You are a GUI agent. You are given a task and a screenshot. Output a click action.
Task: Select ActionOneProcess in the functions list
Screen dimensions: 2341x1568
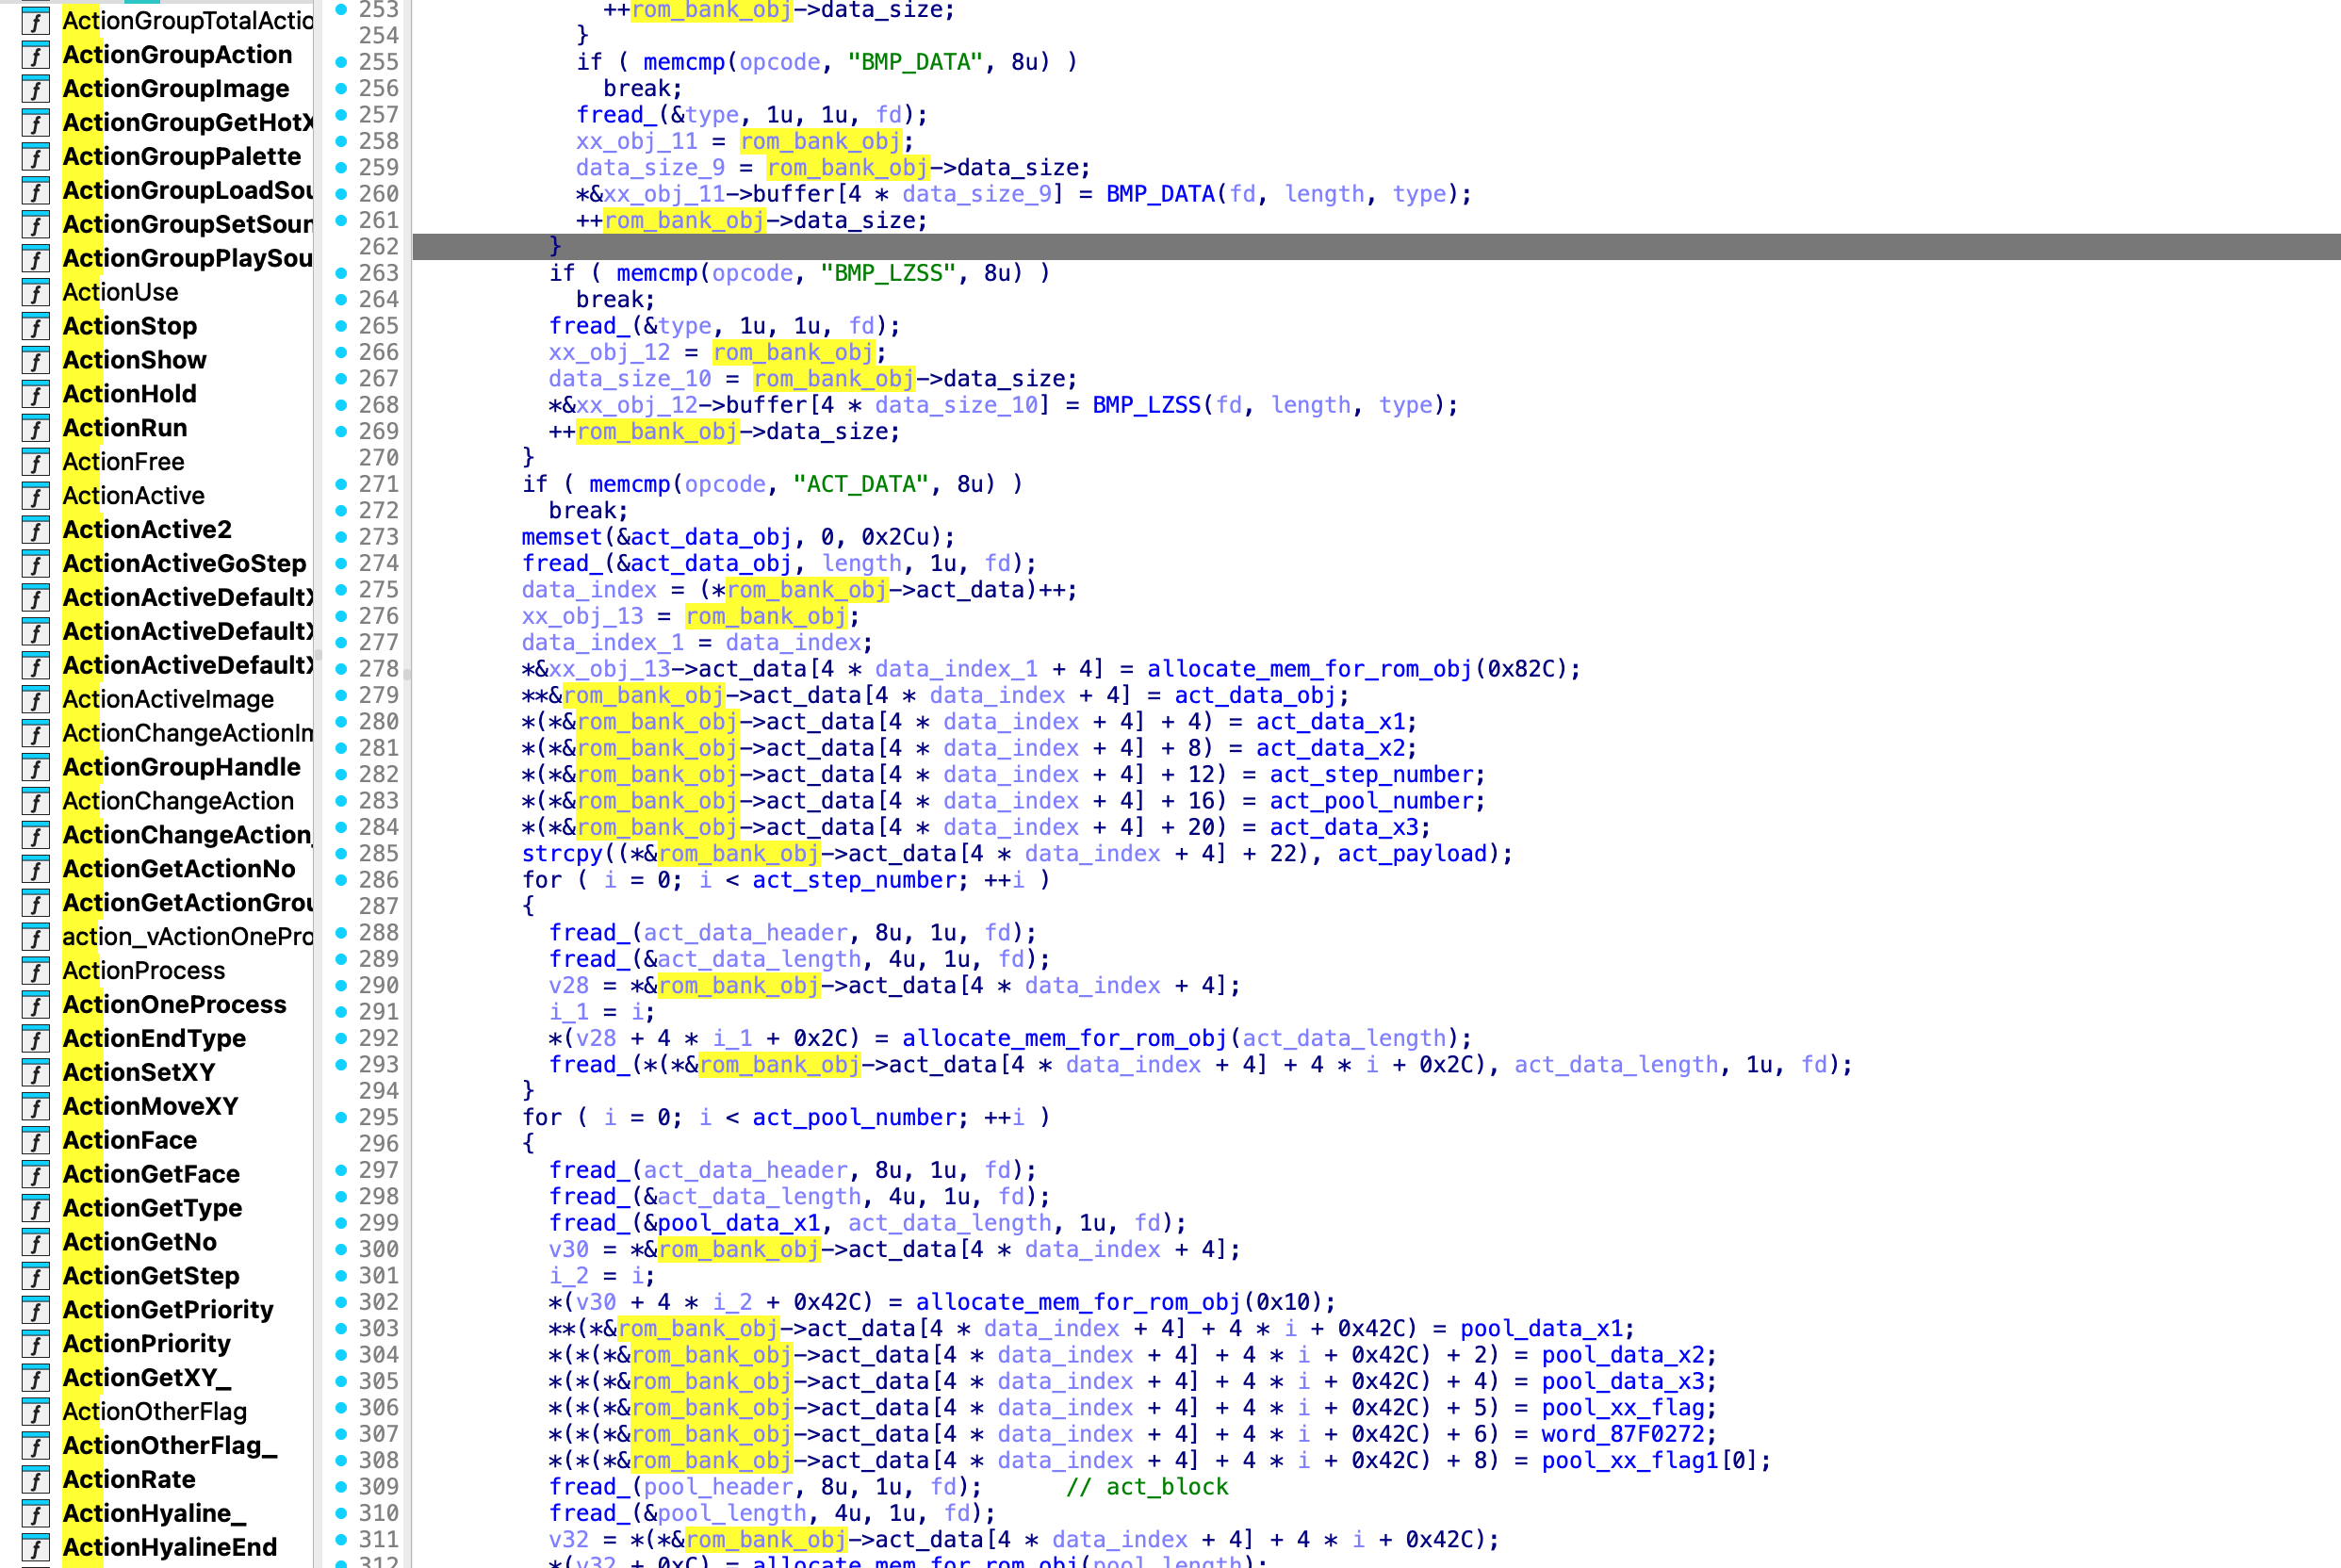[174, 1005]
